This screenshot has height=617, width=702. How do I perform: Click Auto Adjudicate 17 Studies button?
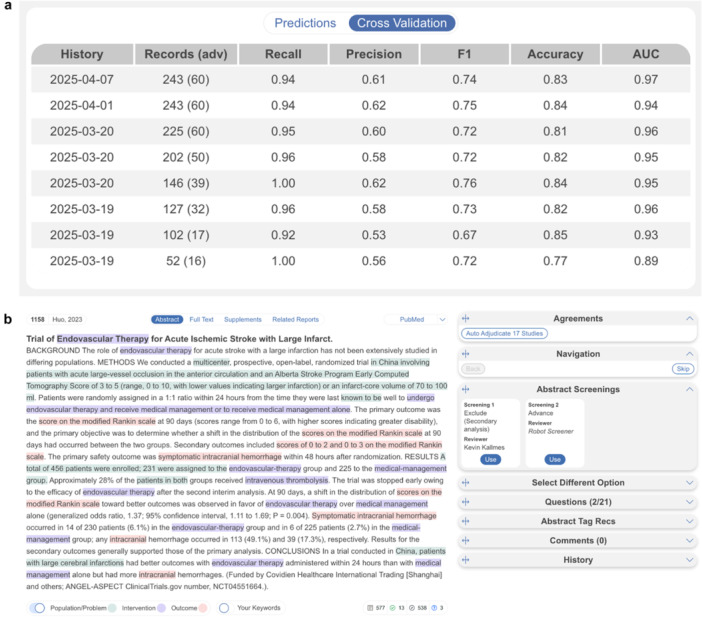point(505,333)
